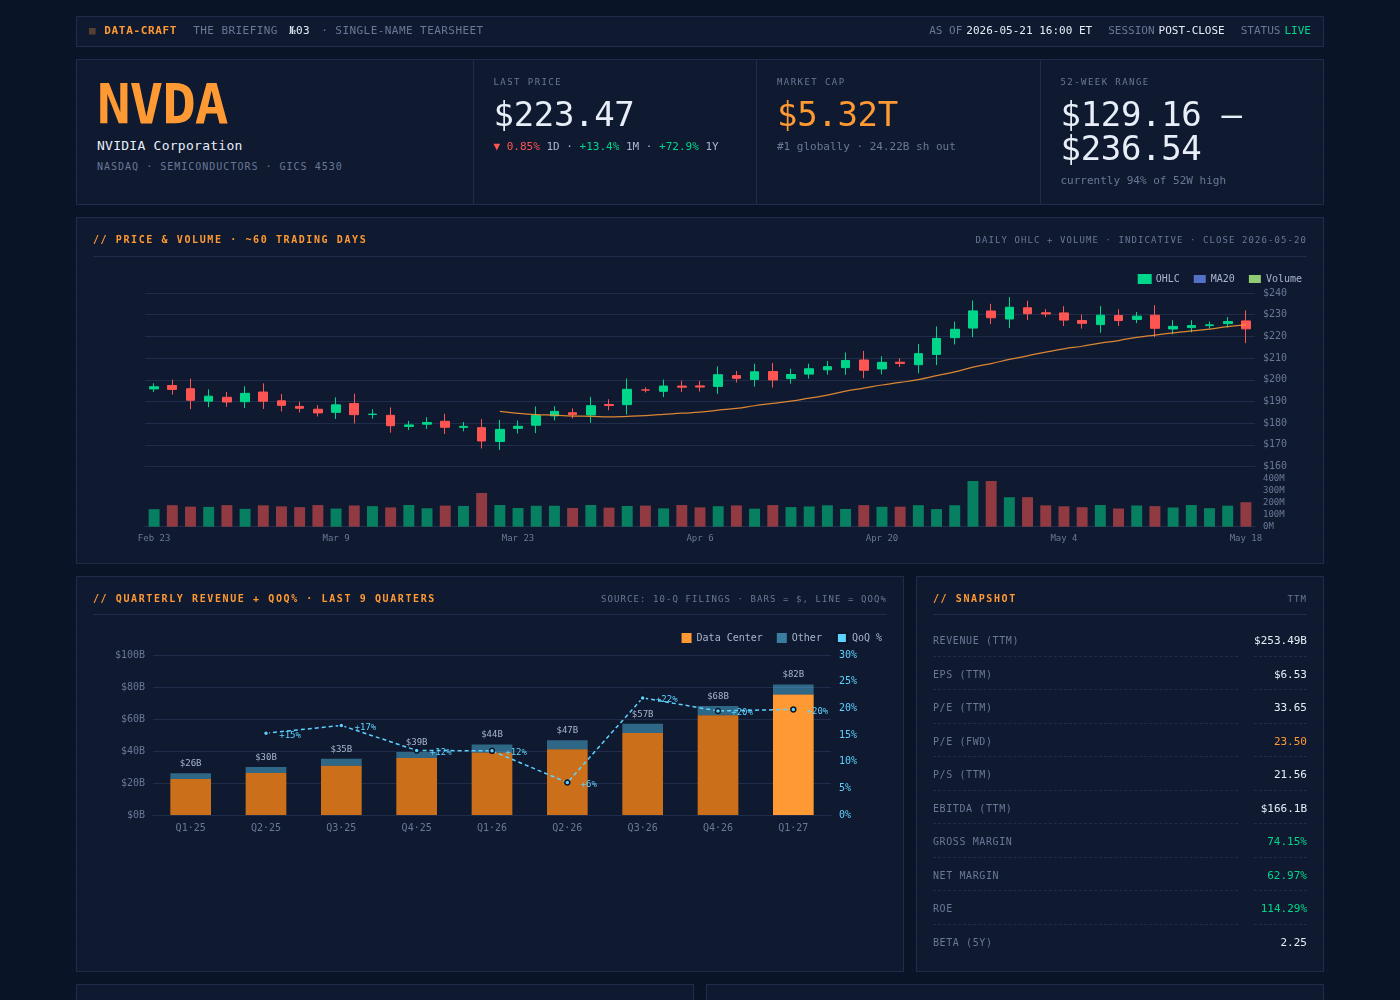Click EPS (TTM) value $6.53
The width and height of the screenshot is (1400, 1000).
[x=1290, y=675]
